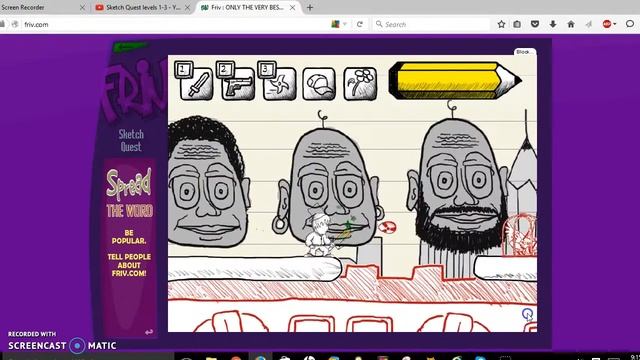This screenshot has width=640, height=360.
Task: Click the flower item icon
Action: click(x=360, y=84)
